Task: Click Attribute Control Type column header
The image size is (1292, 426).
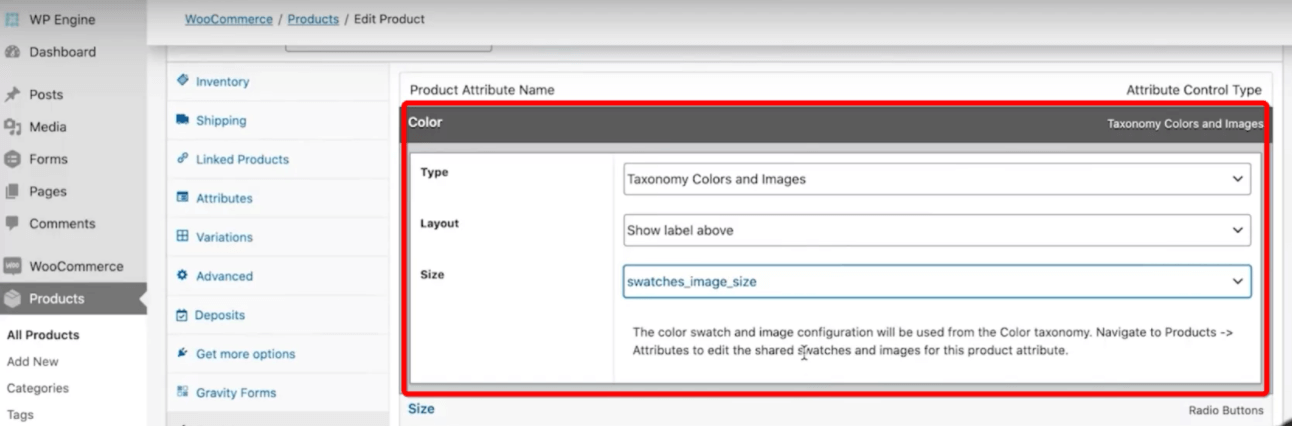Action: 1194,90
